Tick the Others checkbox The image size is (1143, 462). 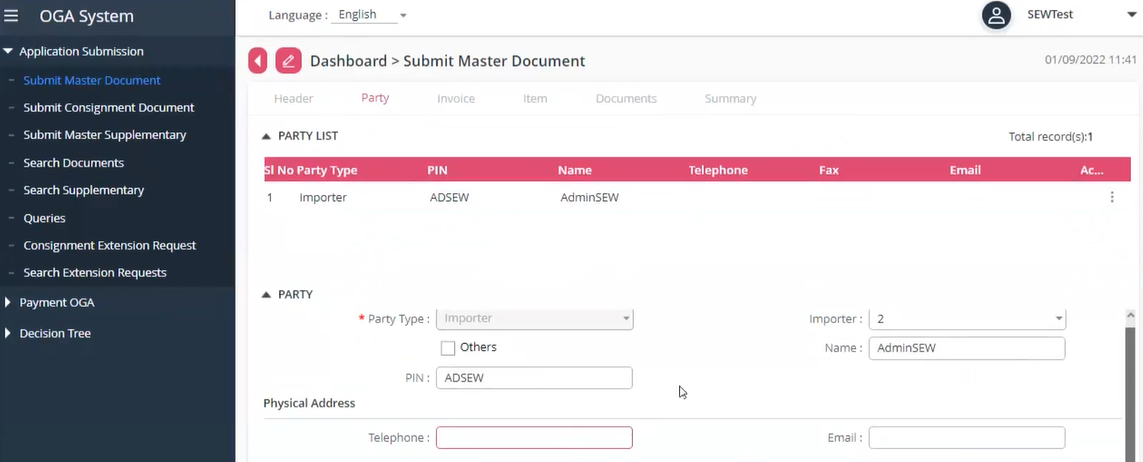[448, 348]
